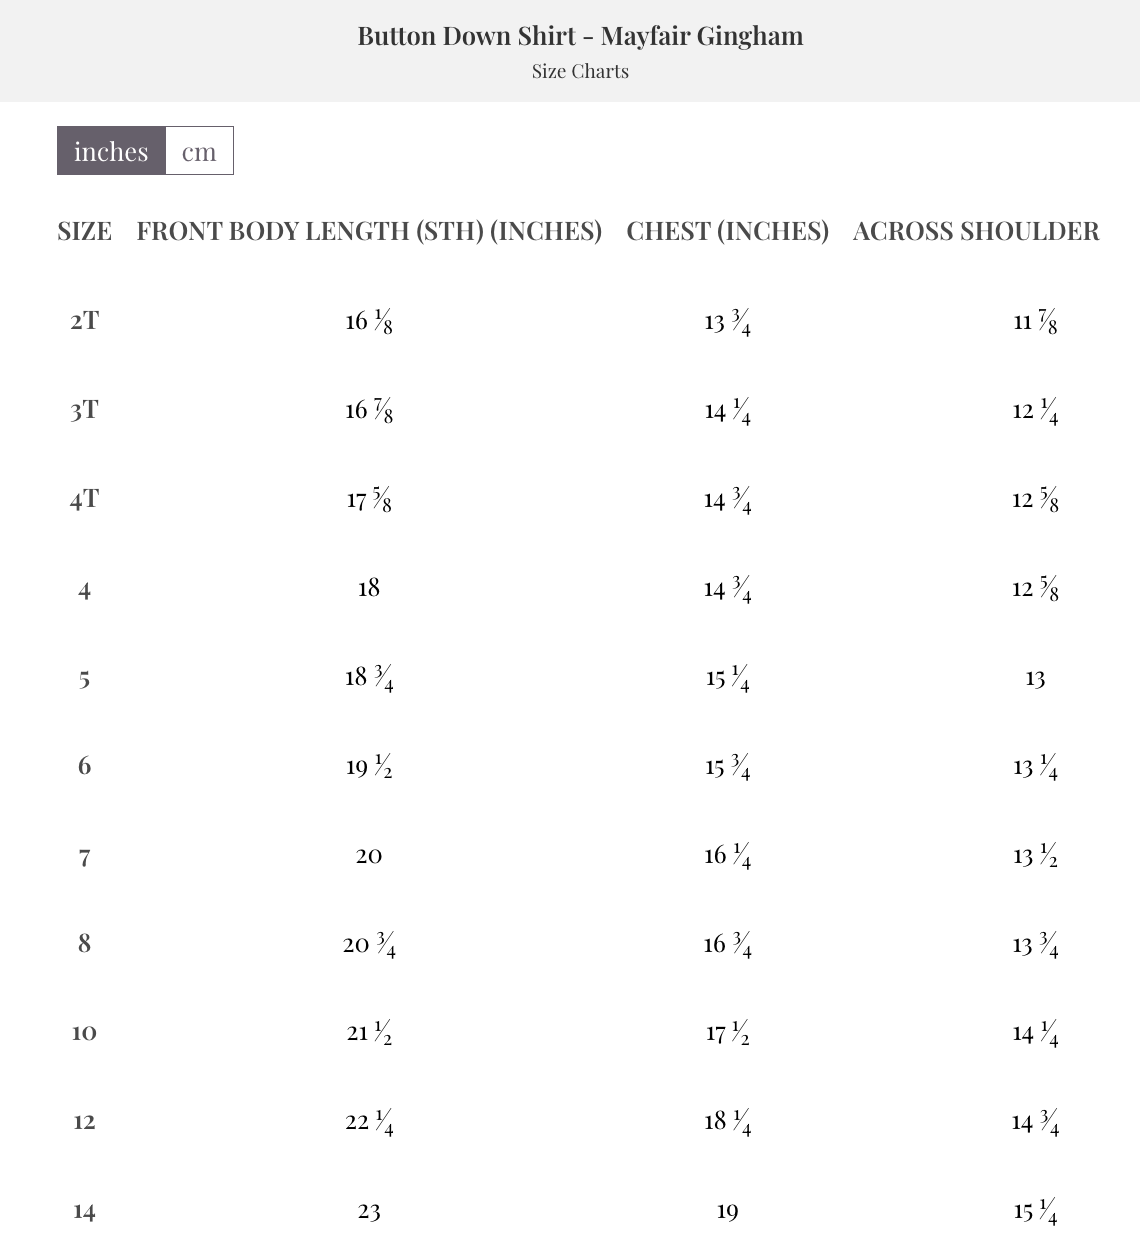The width and height of the screenshot is (1140, 1254).
Task: Switch units to cm
Action: click(199, 151)
